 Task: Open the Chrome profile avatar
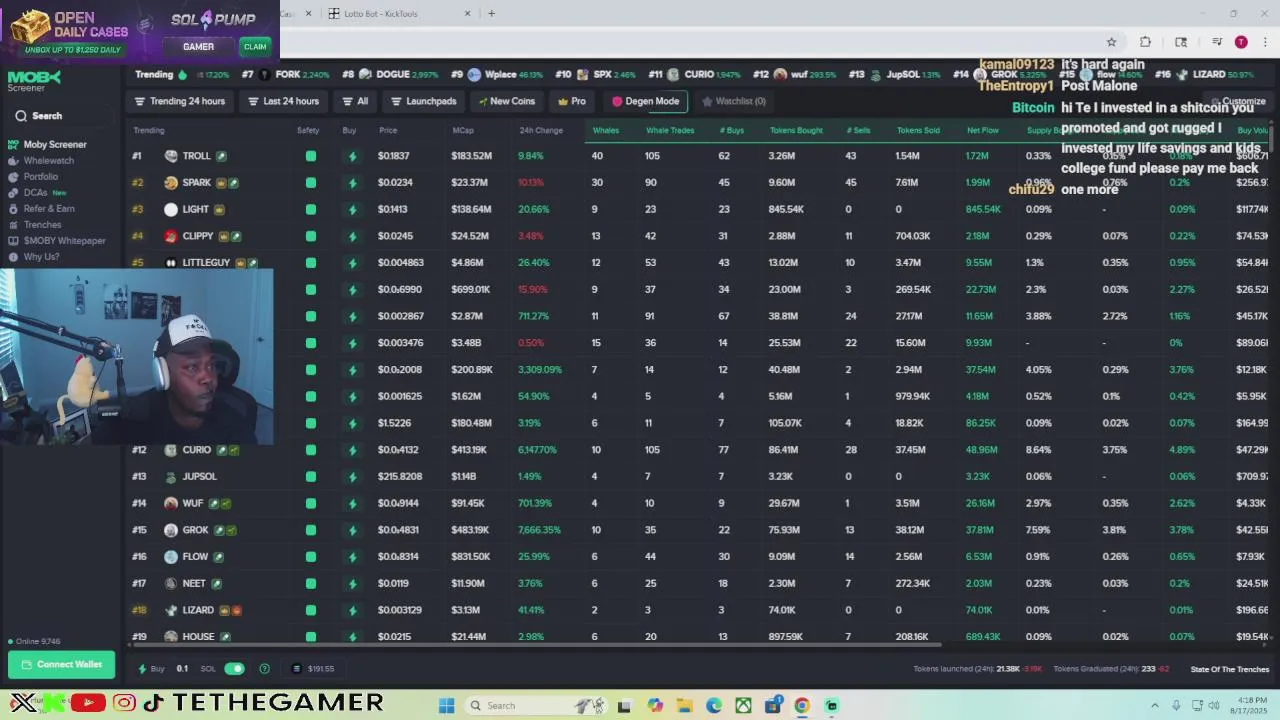pos(1241,42)
